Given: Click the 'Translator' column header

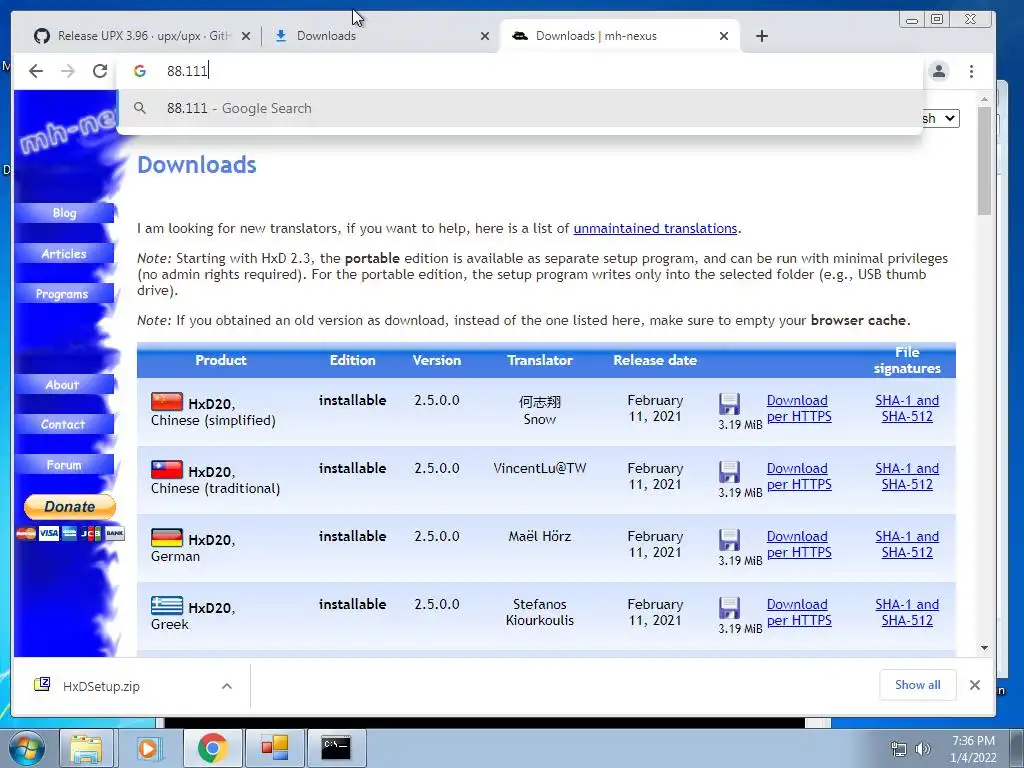Looking at the screenshot, I should click(x=539, y=360).
